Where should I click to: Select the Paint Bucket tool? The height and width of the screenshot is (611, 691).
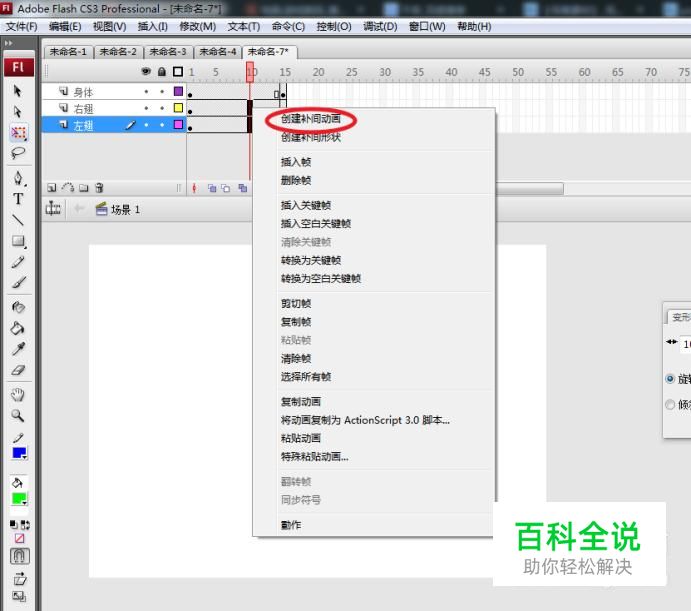[18, 328]
